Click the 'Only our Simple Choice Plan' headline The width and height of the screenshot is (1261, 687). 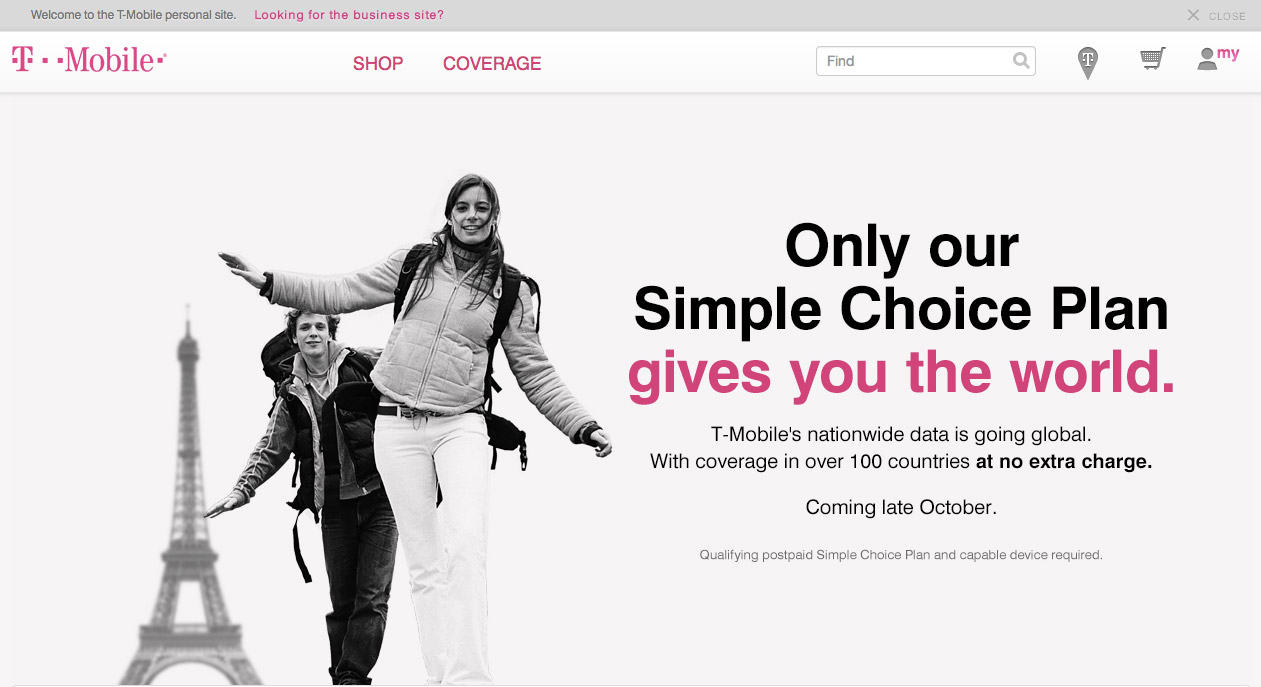[901, 277]
